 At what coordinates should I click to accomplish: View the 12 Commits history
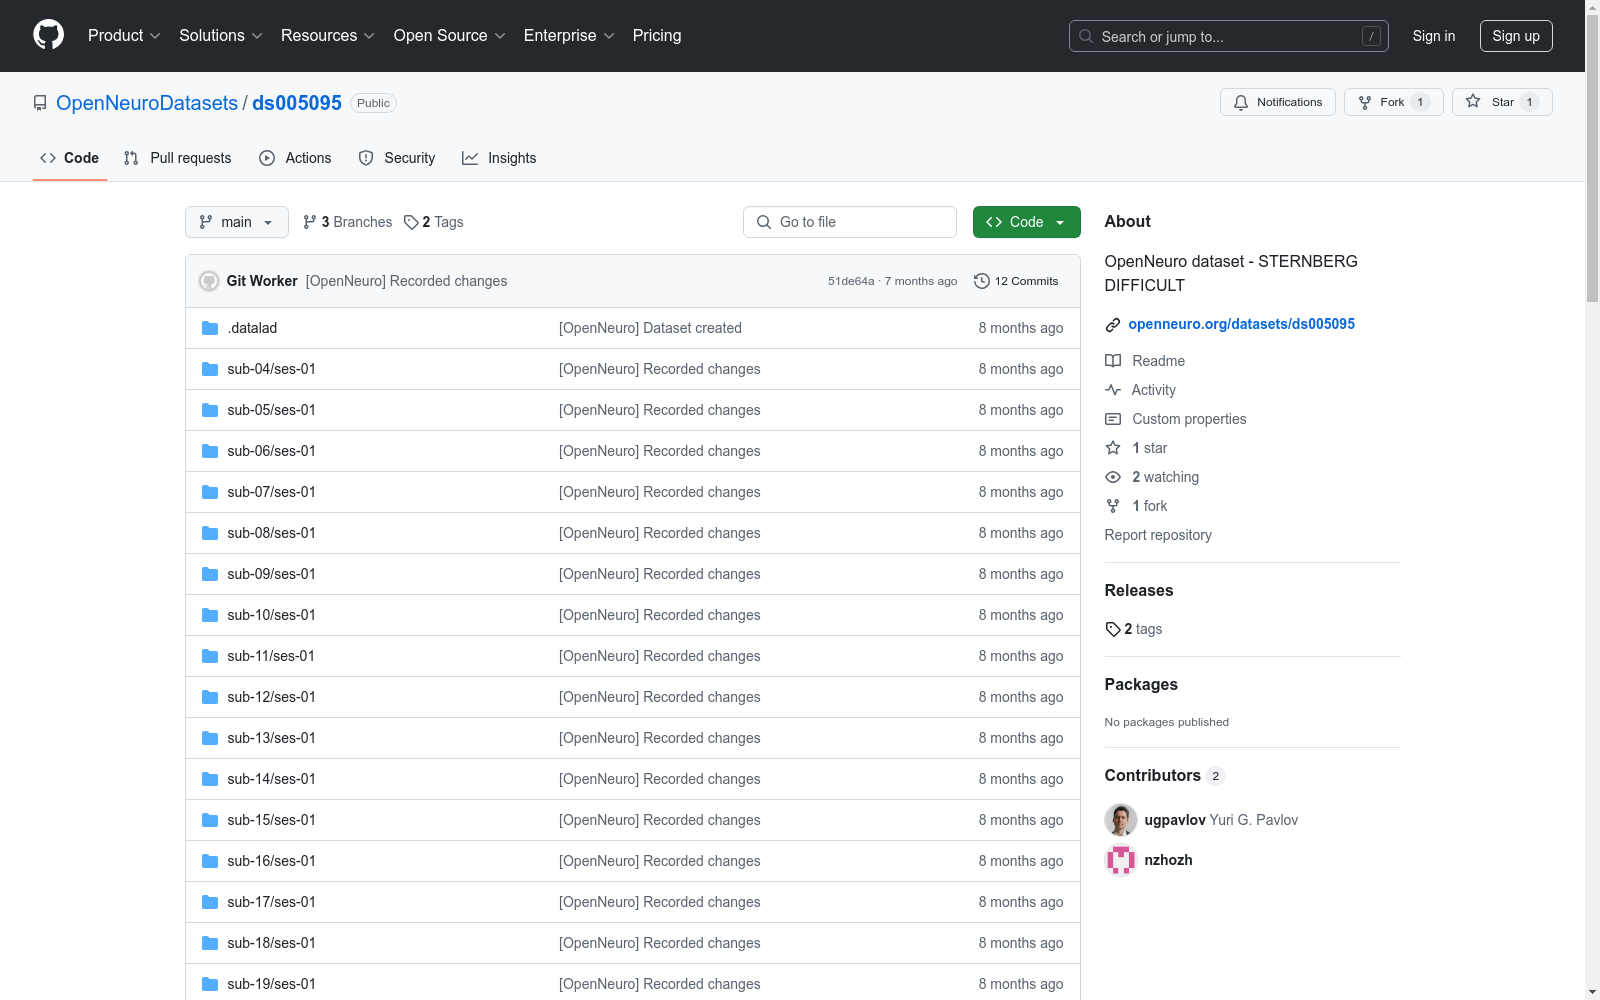[x=1016, y=281]
